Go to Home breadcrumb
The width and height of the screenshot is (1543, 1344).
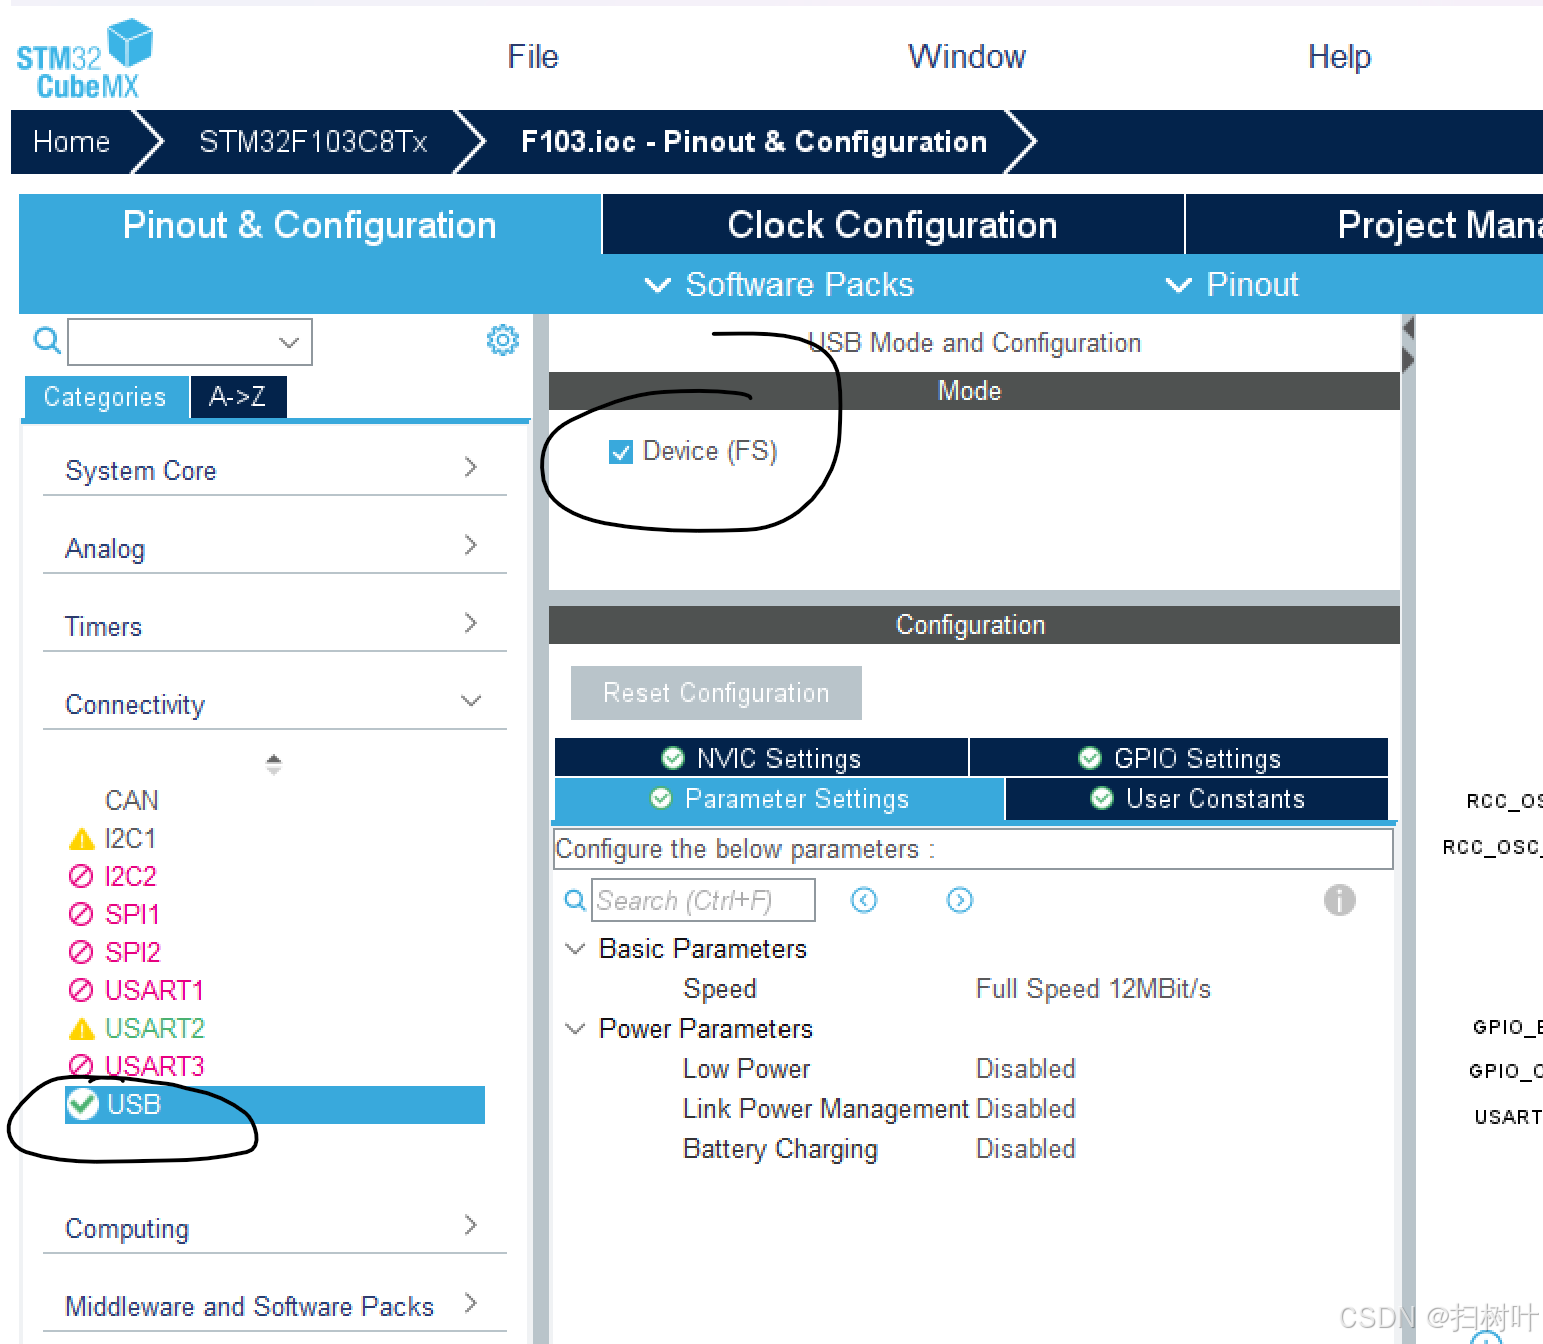click(x=71, y=142)
